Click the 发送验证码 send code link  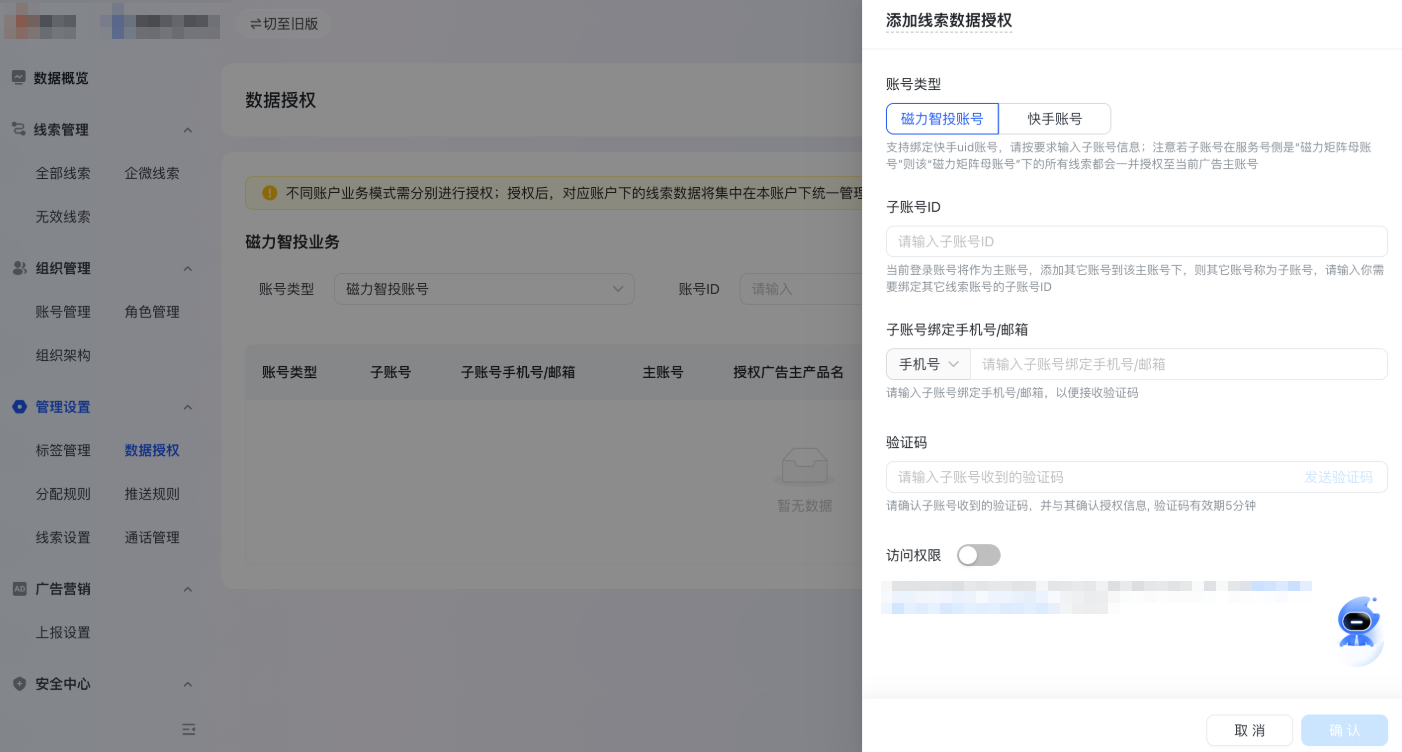(x=1338, y=477)
